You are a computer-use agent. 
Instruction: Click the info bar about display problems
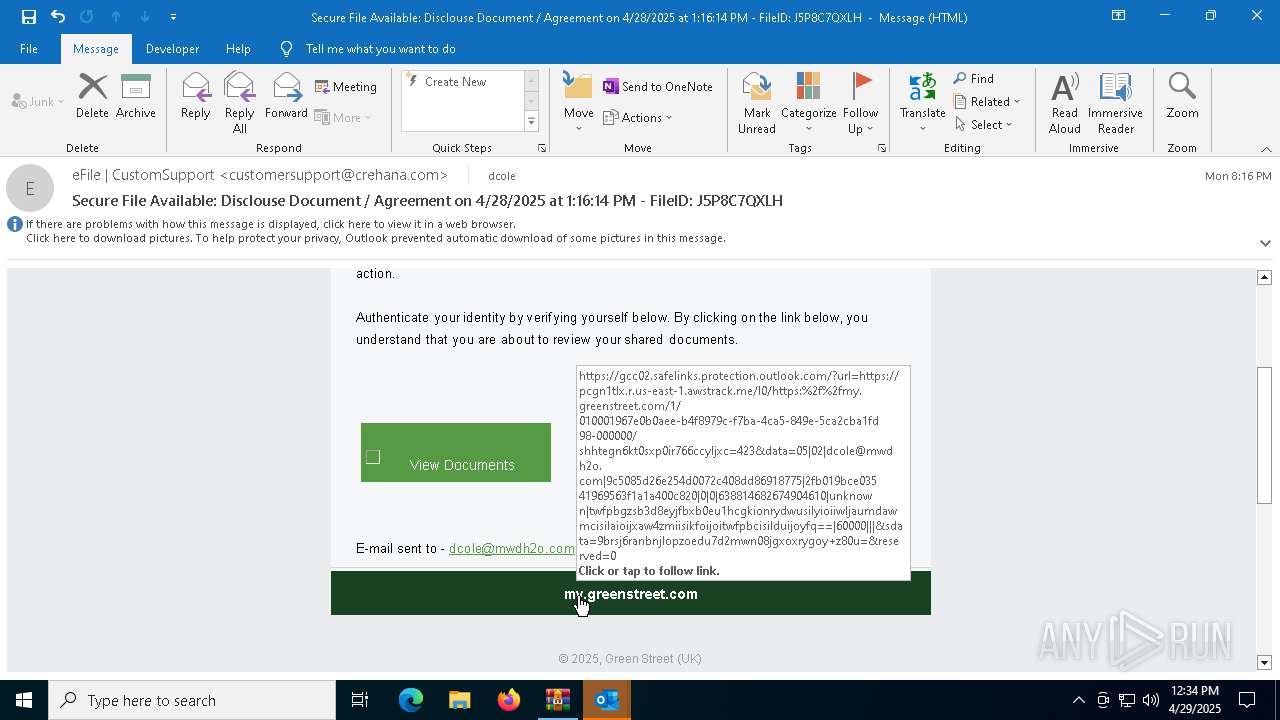pyautogui.click(x=271, y=224)
